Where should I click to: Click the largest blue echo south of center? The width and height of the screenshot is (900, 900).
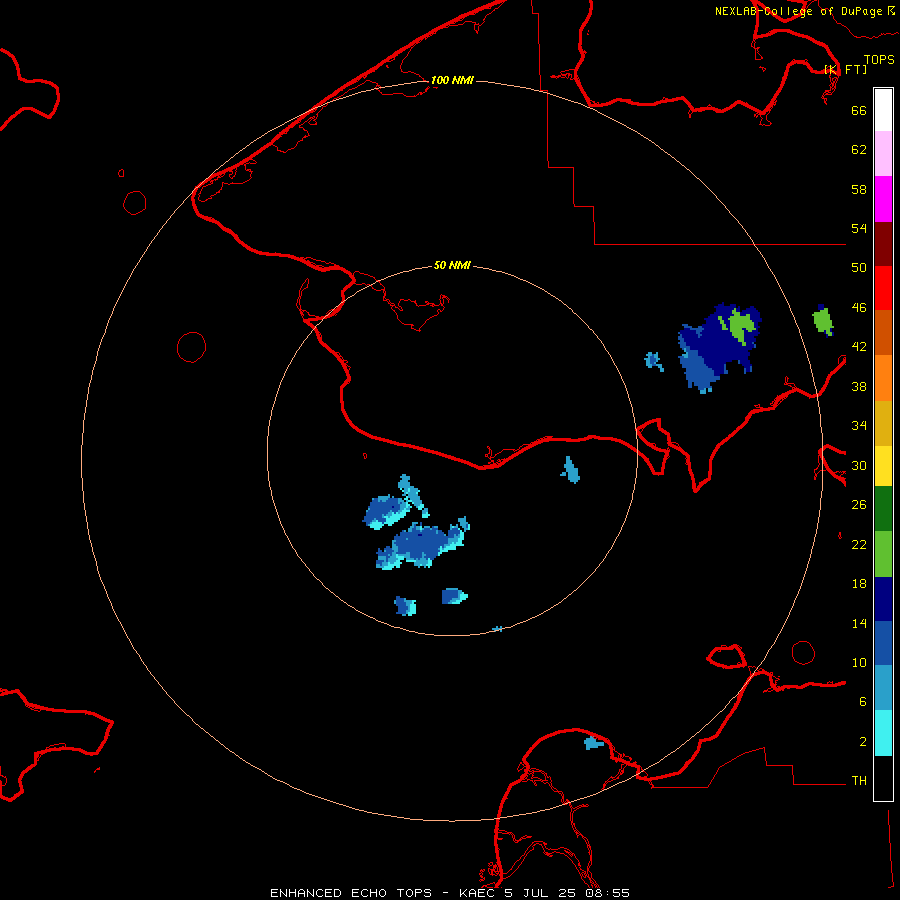423,543
